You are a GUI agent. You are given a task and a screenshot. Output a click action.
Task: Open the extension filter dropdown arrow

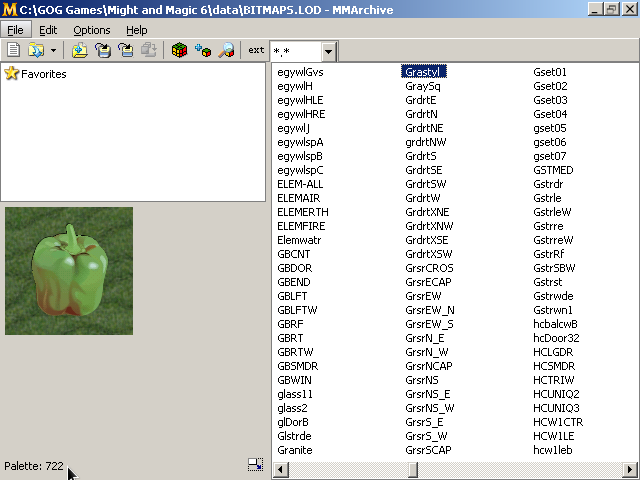(328, 51)
